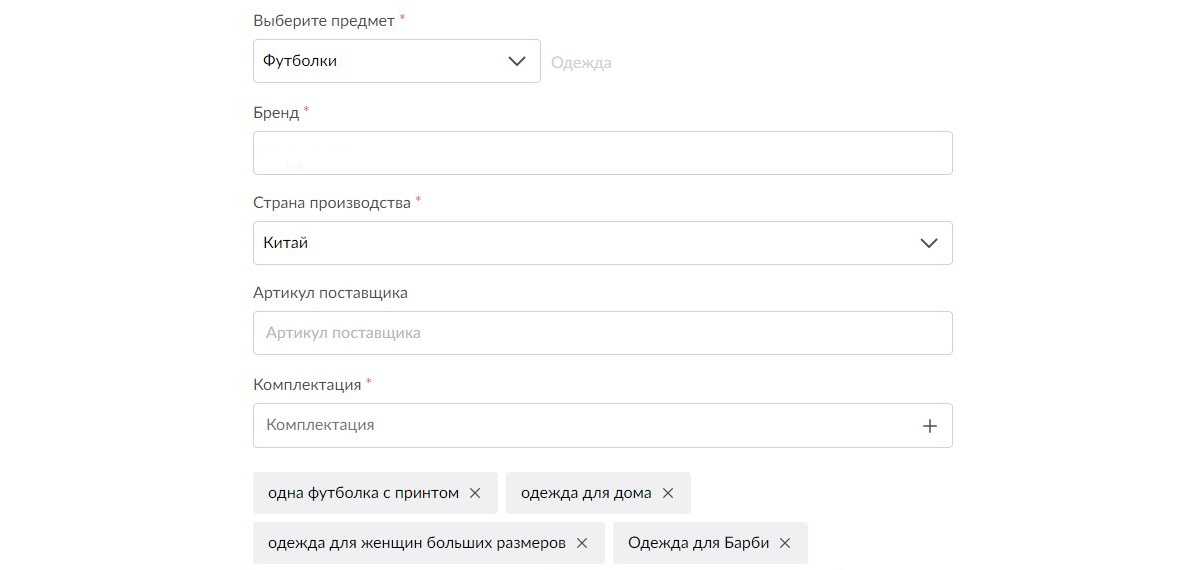Click the 'Китай' selected value text

[x=285, y=243]
